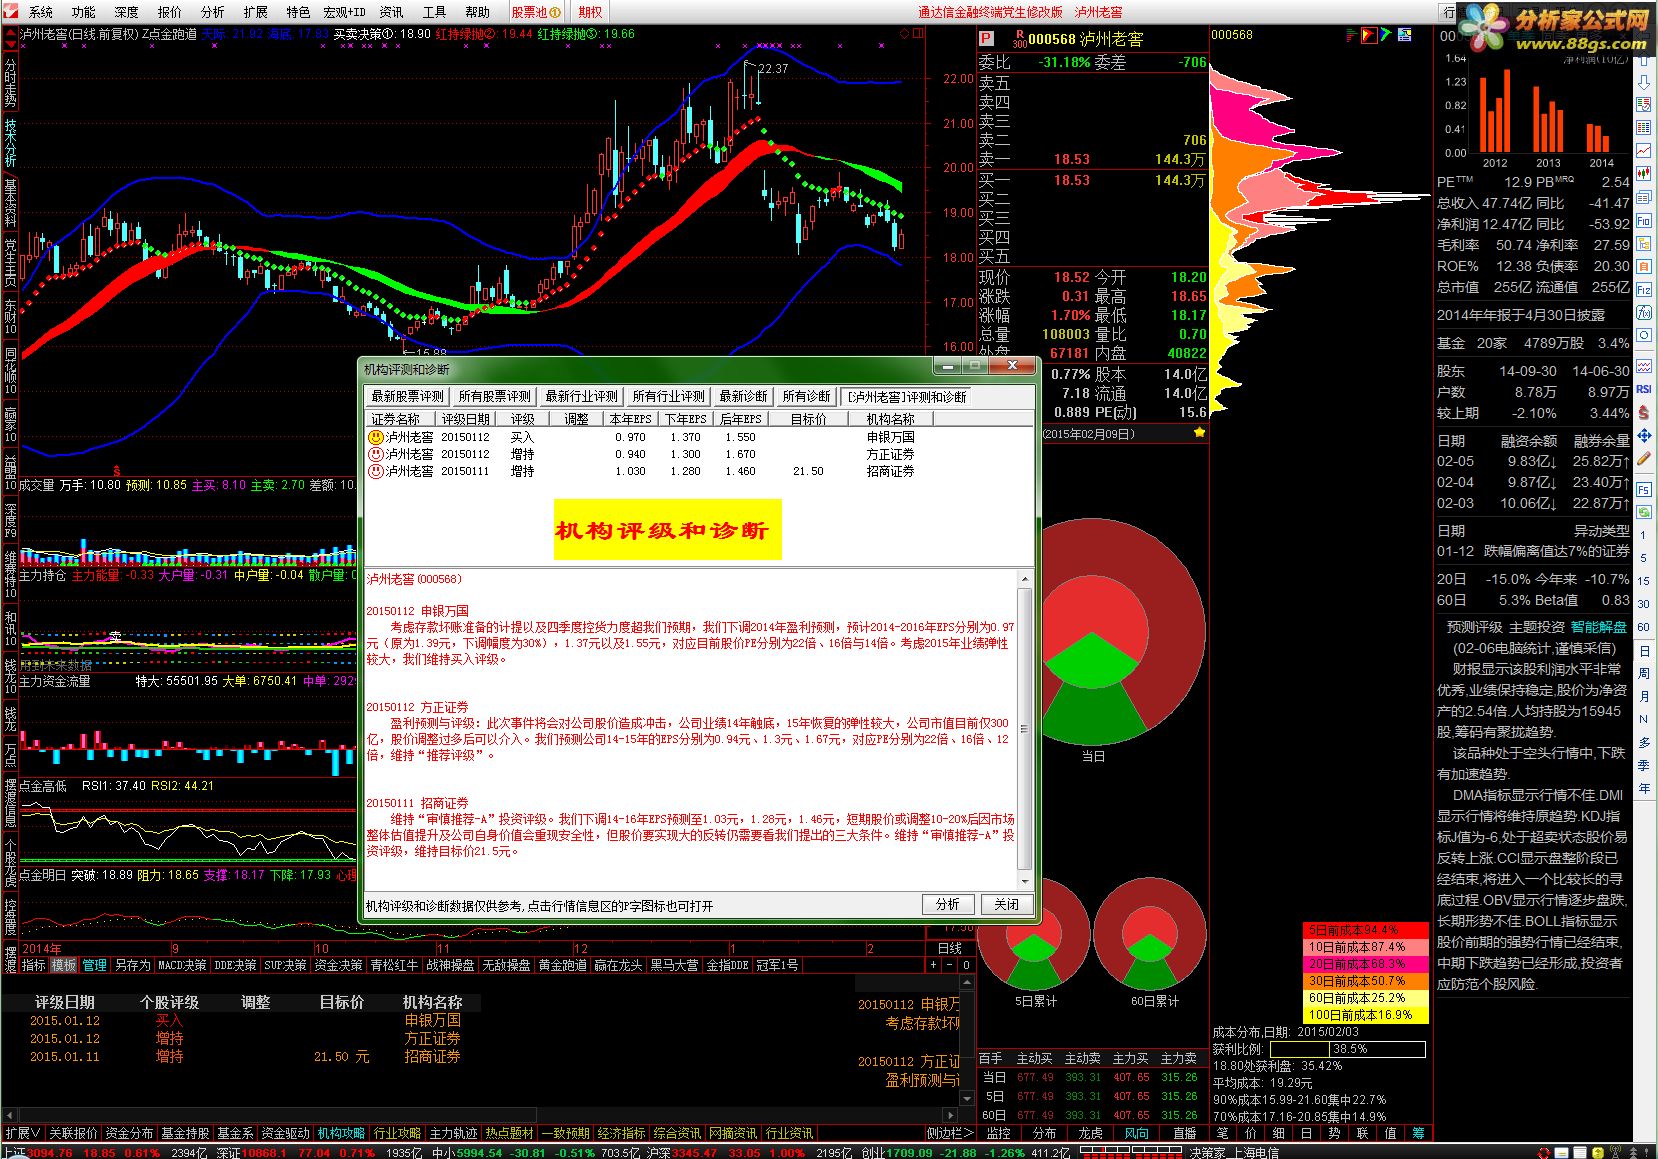
Task: Click the circle icon in right toolbar
Action: (1644, 335)
